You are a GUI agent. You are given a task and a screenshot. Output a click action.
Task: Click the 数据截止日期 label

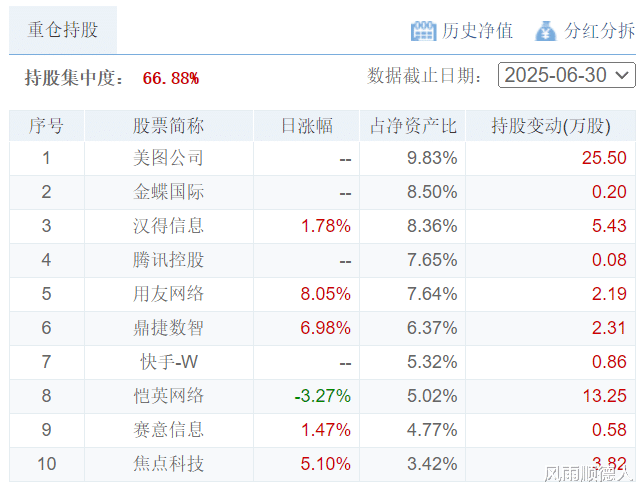point(424,76)
